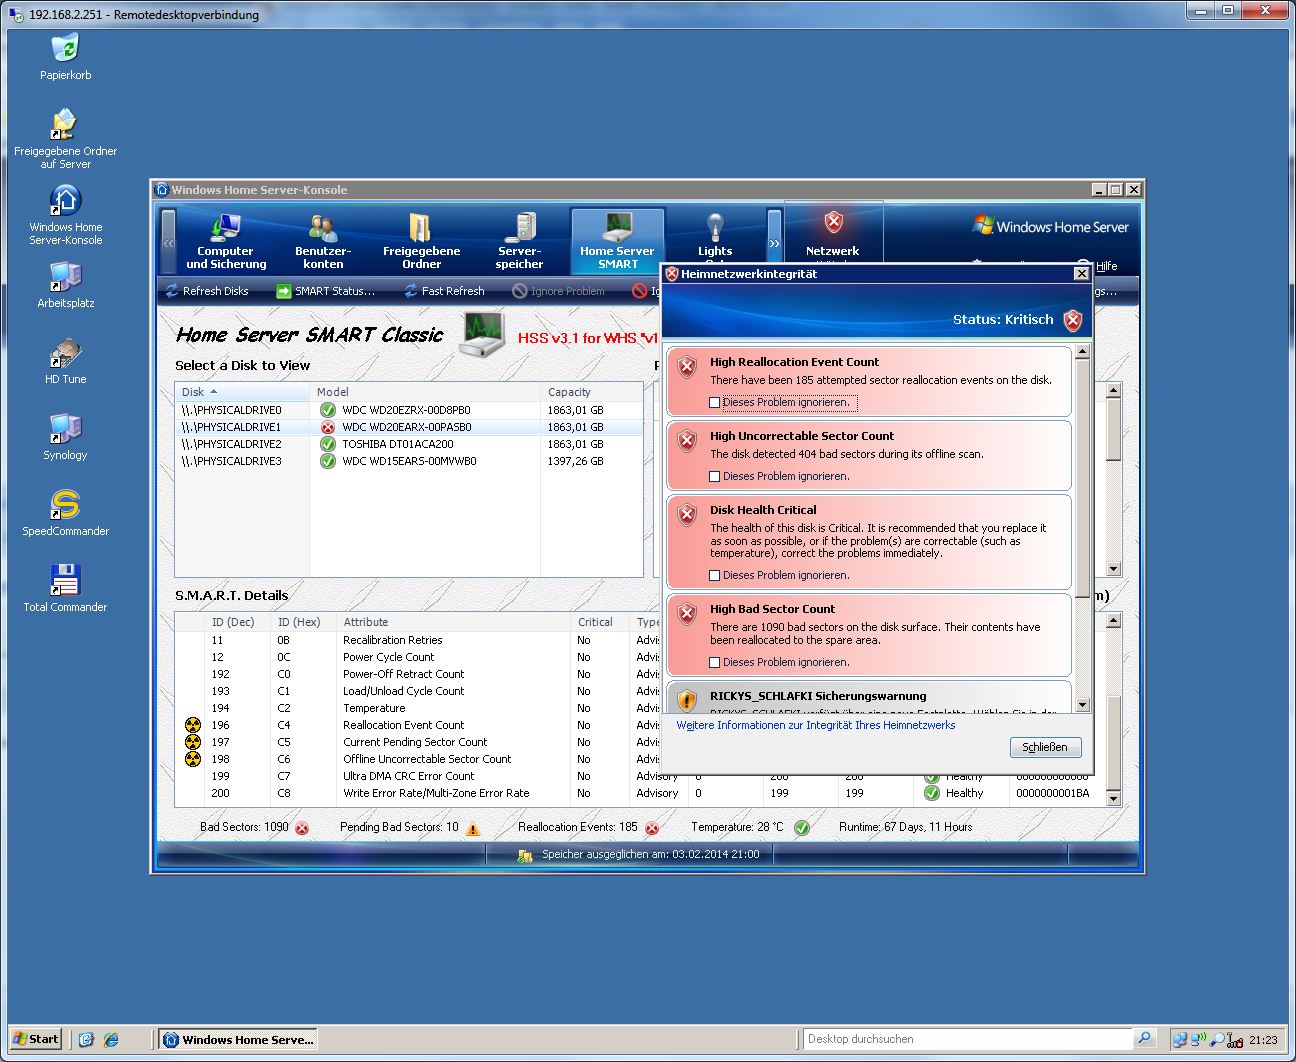Select PHYSICALDRIVE2 disk row
1296x1062 pixels.
point(409,444)
